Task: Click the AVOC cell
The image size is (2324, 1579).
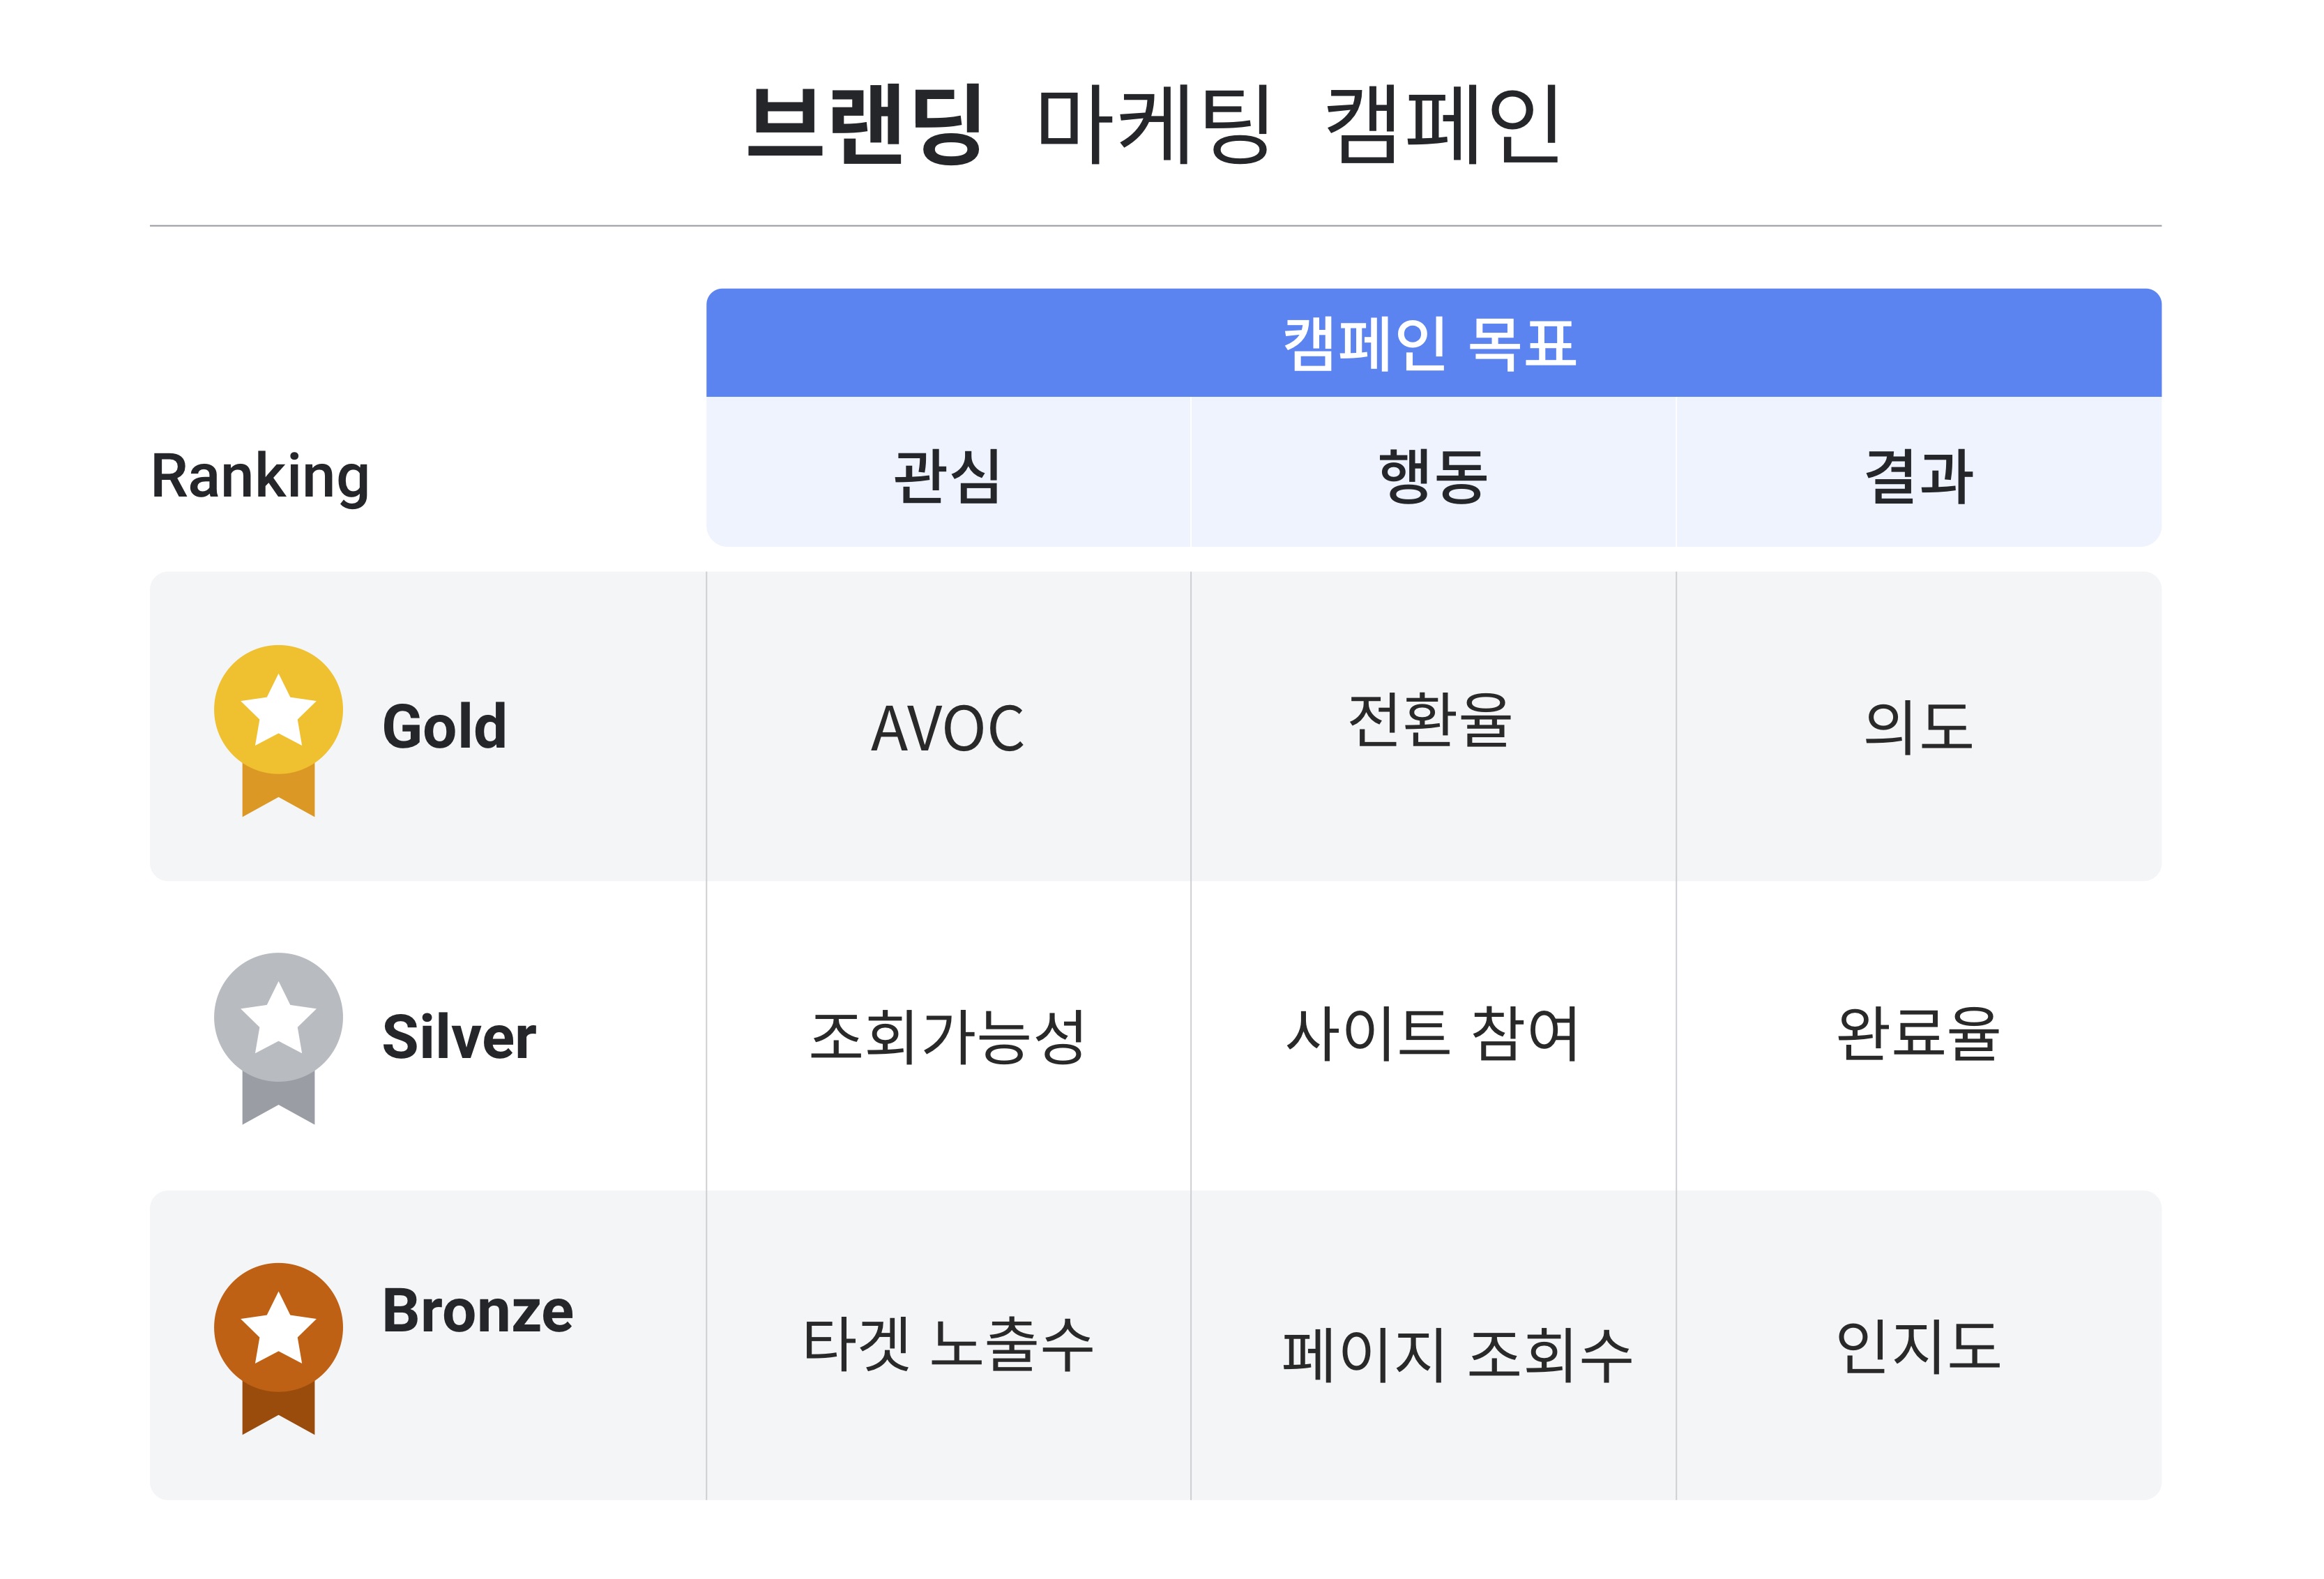Action: pos(948,727)
